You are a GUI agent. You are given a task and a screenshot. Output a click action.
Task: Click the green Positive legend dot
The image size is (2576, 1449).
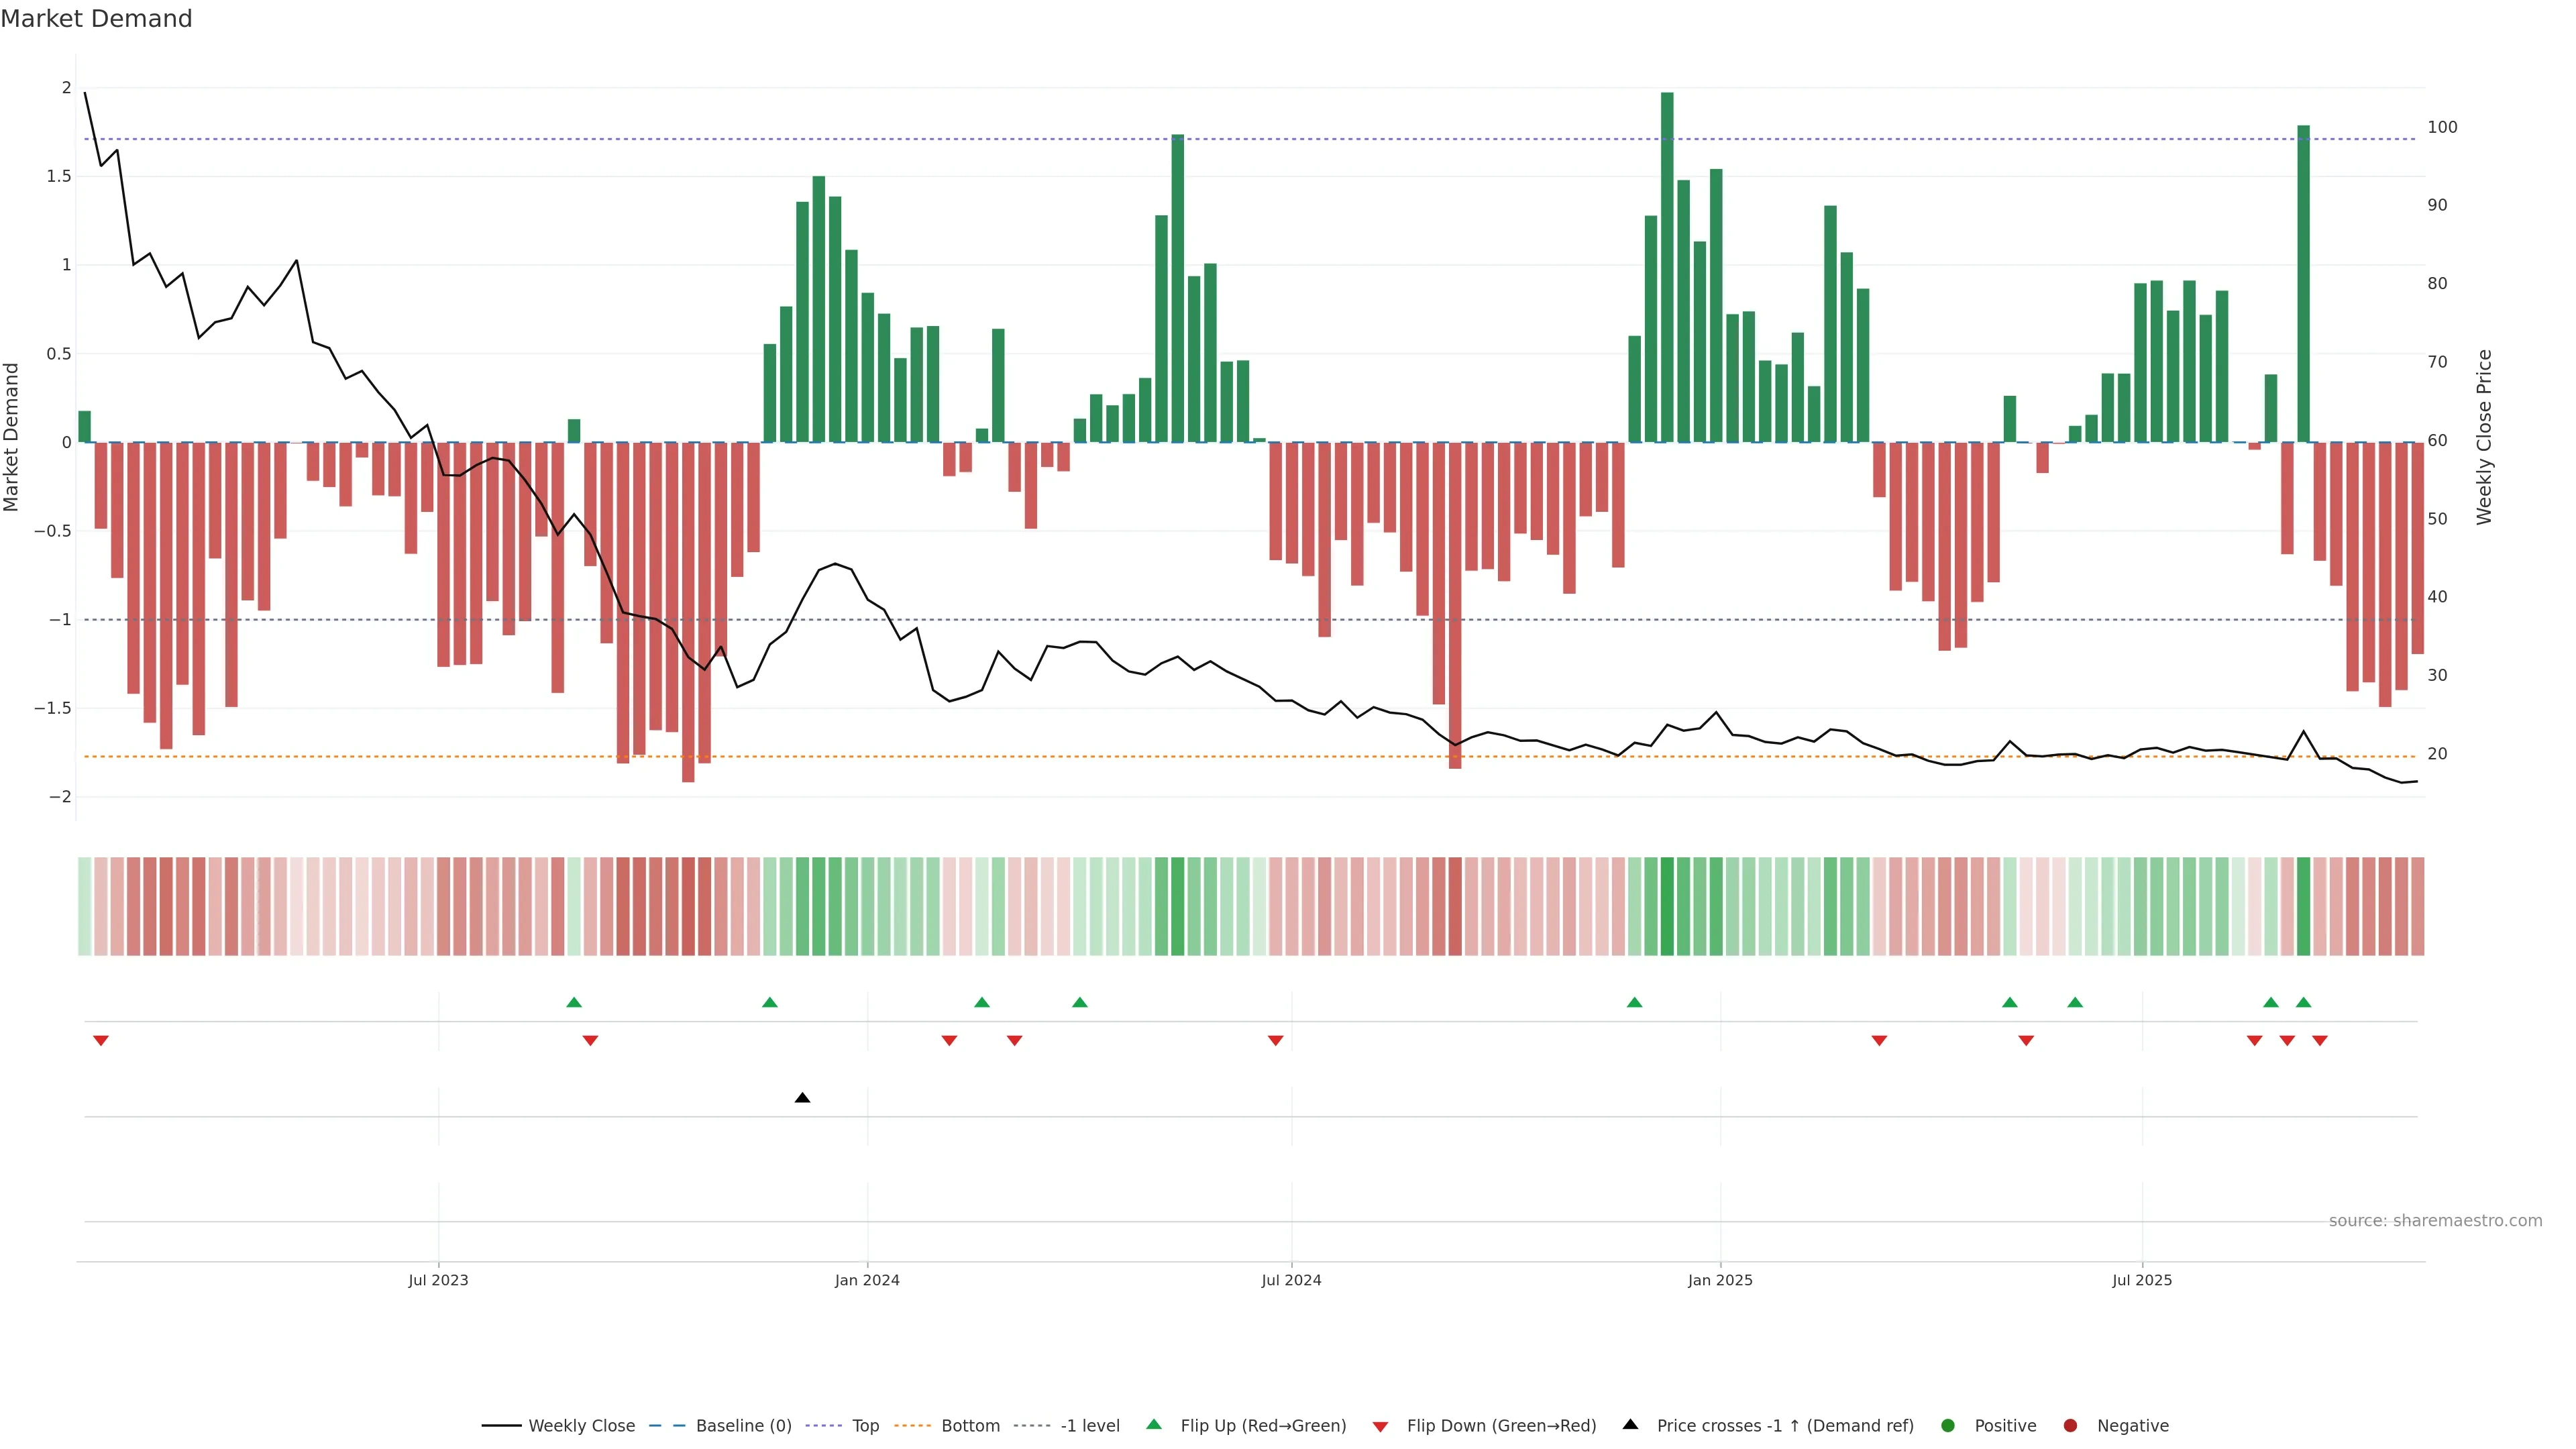(1947, 1426)
